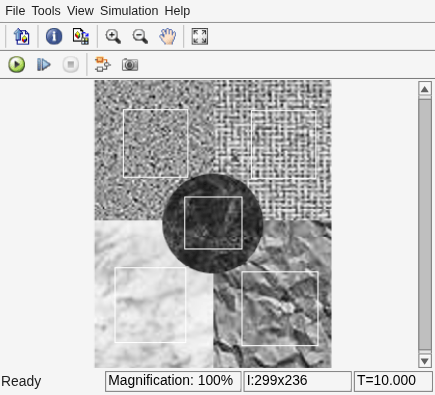Open the video information icon
The height and width of the screenshot is (395, 435).
pyautogui.click(x=54, y=36)
